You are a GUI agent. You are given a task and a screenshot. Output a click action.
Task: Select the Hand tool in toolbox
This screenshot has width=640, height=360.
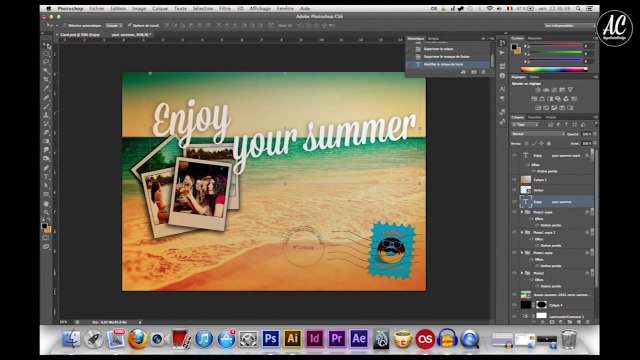click(47, 204)
